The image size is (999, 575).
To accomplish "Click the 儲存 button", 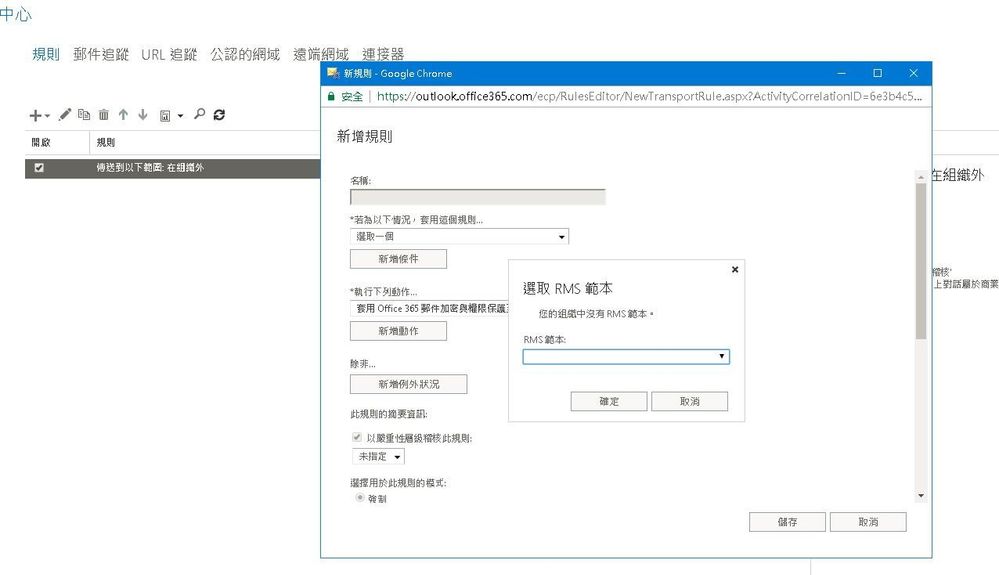I will [787, 522].
